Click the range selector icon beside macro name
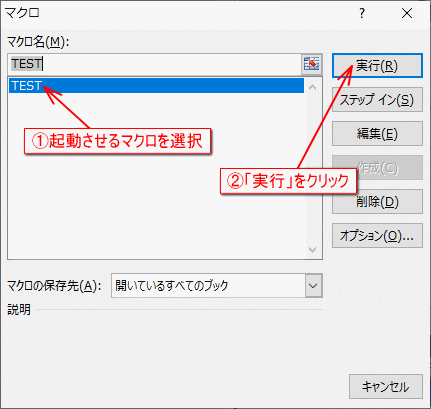The image size is (431, 409). pos(312,63)
